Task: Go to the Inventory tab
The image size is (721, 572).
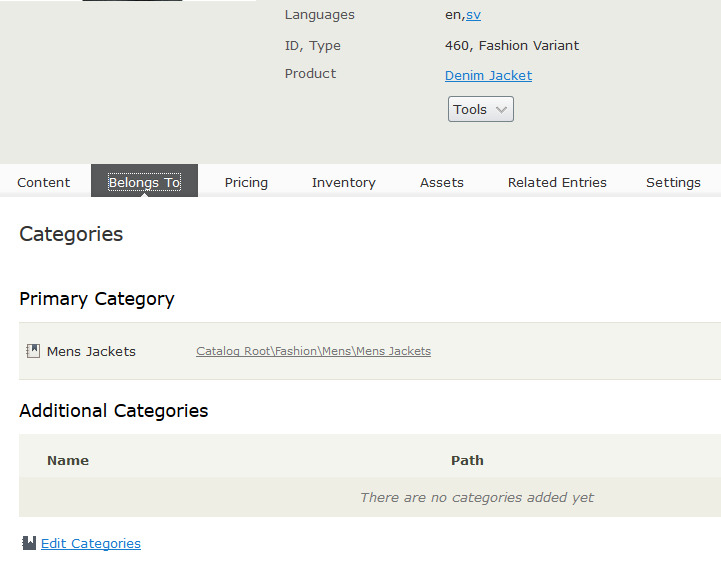Action: coord(343,182)
